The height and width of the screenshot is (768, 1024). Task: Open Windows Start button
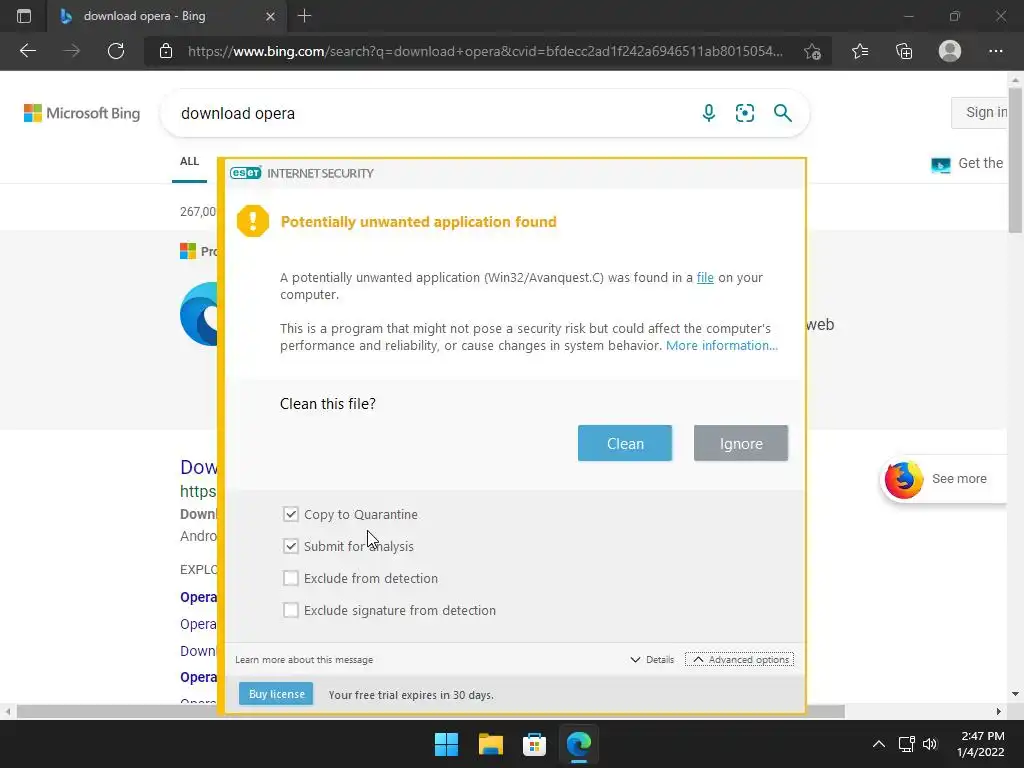pyautogui.click(x=447, y=744)
